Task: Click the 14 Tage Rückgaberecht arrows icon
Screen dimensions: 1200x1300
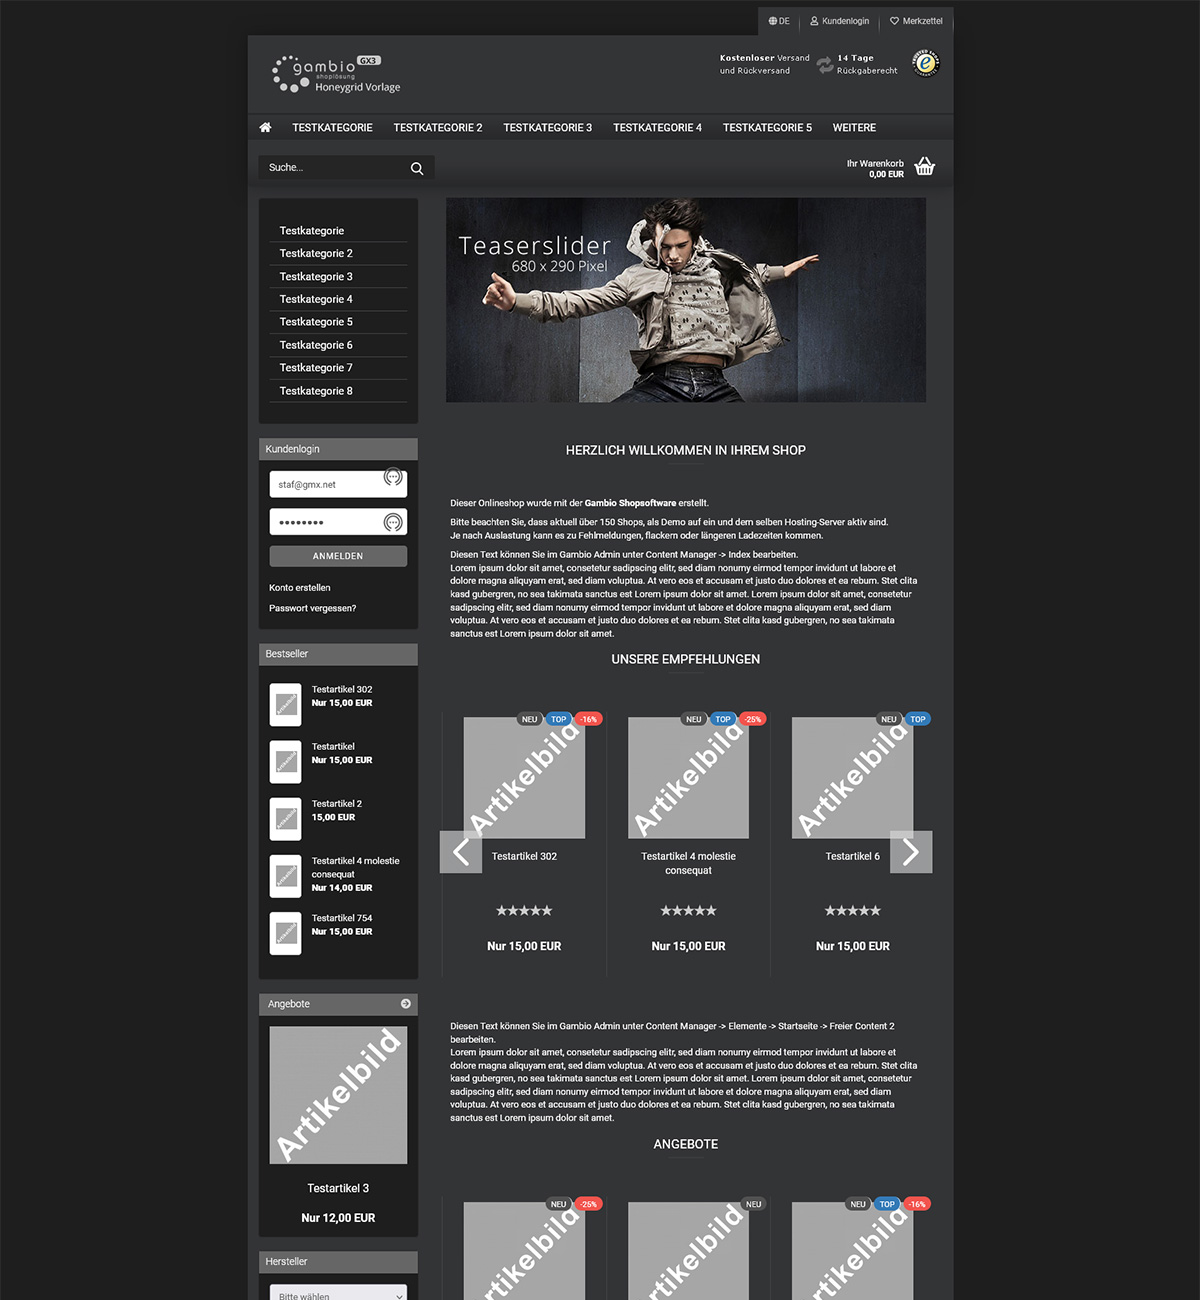Action: coord(823,64)
